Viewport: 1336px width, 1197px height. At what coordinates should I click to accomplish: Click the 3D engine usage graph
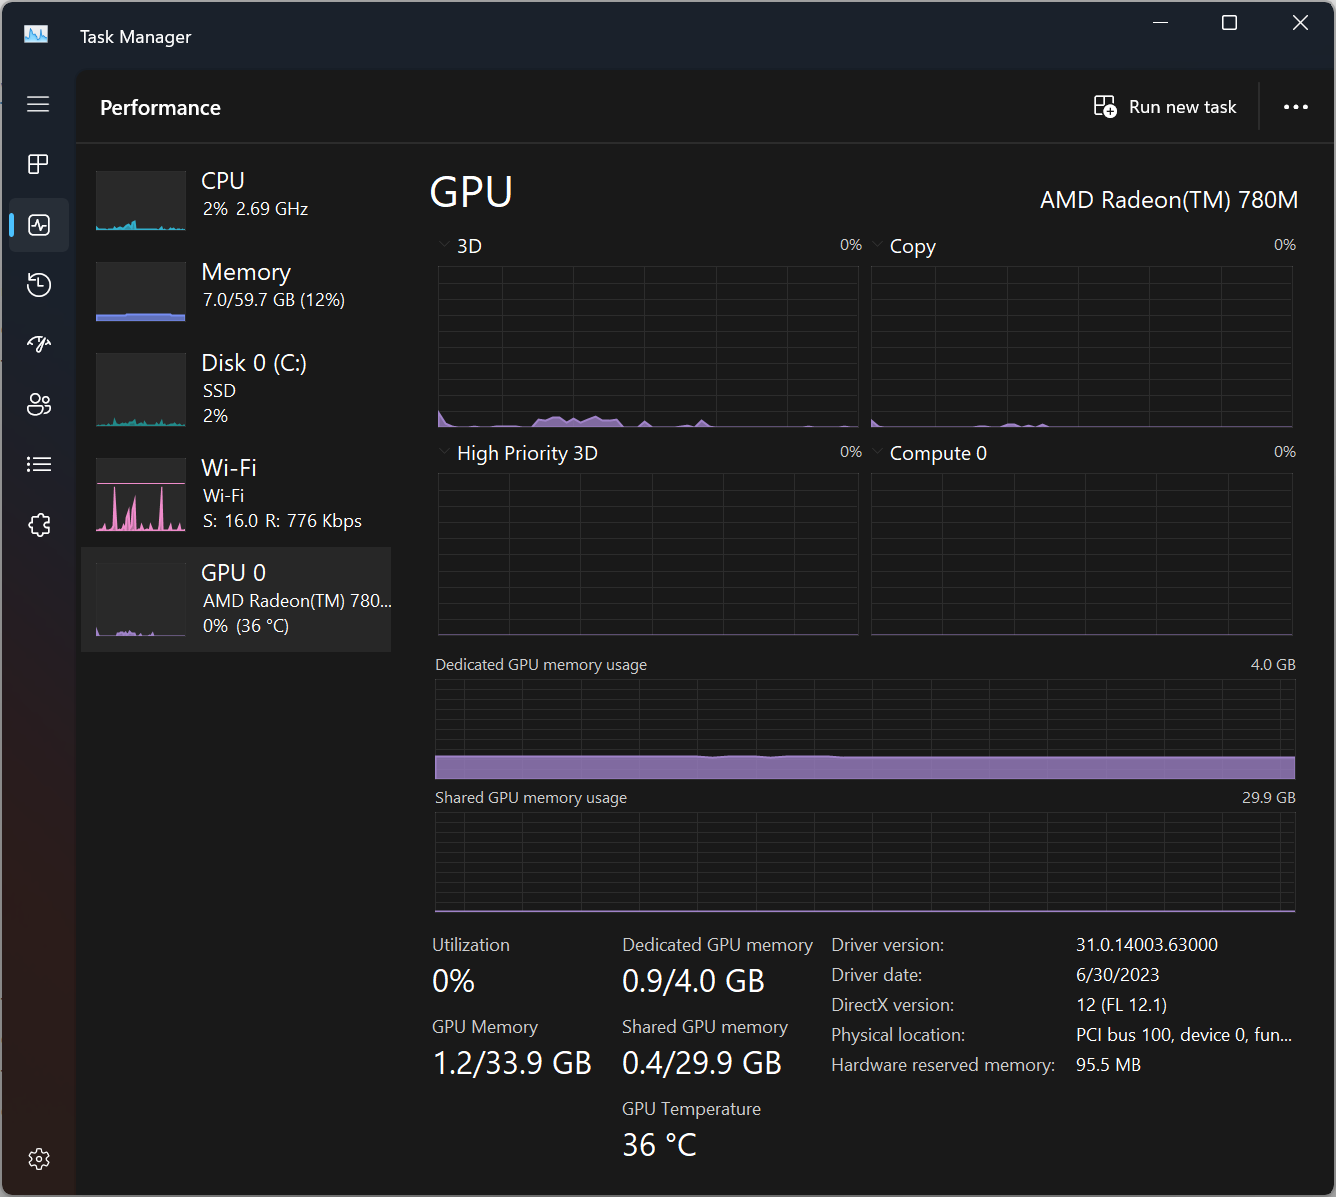pyautogui.click(x=648, y=347)
